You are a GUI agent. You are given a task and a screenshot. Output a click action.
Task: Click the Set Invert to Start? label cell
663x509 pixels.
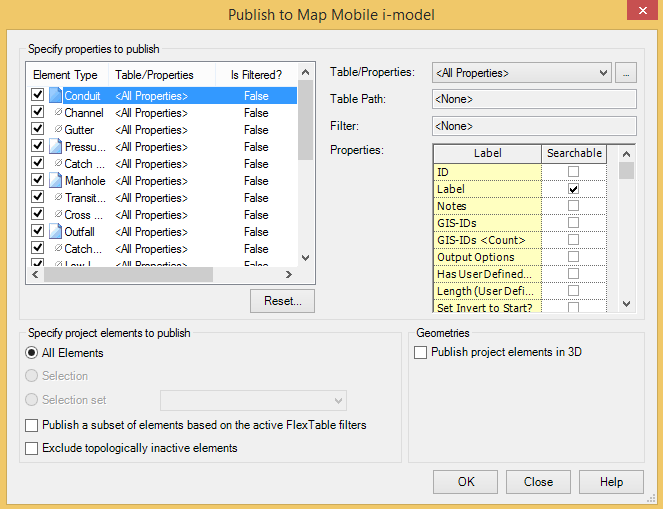click(x=488, y=307)
